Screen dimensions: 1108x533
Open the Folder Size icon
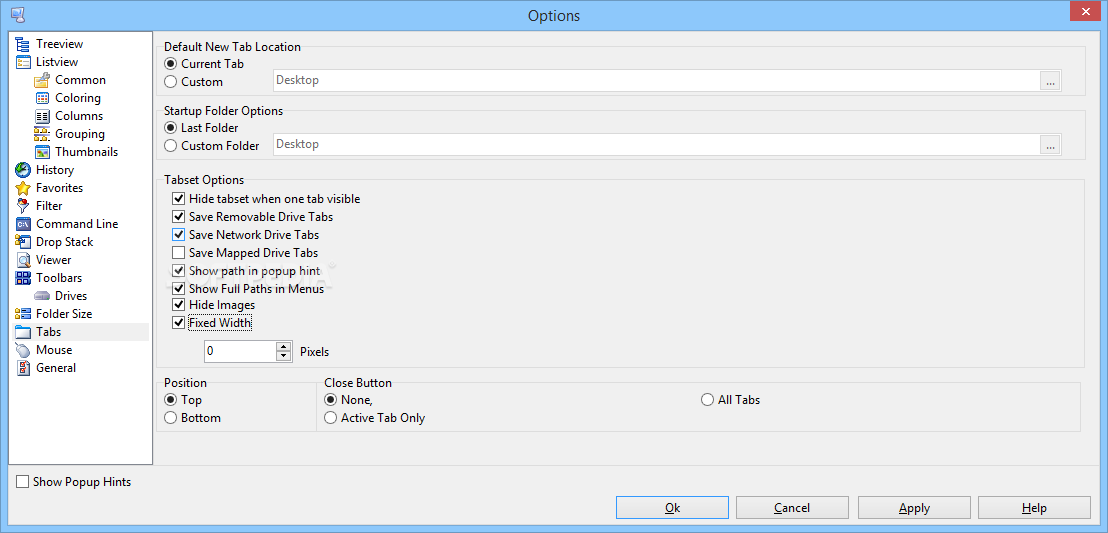pyautogui.click(x=23, y=314)
